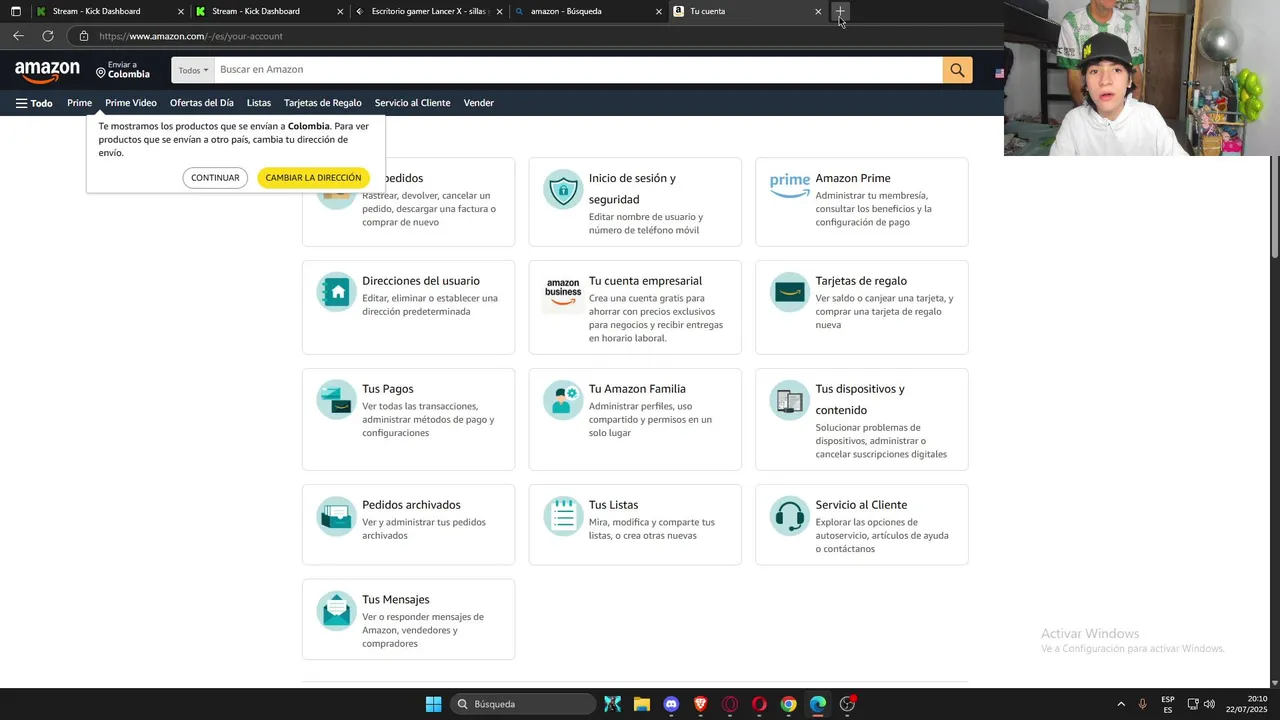Image resolution: width=1280 pixels, height=720 pixels.
Task: Click the ESP ES keyboard language indicator
Action: coord(1168,704)
